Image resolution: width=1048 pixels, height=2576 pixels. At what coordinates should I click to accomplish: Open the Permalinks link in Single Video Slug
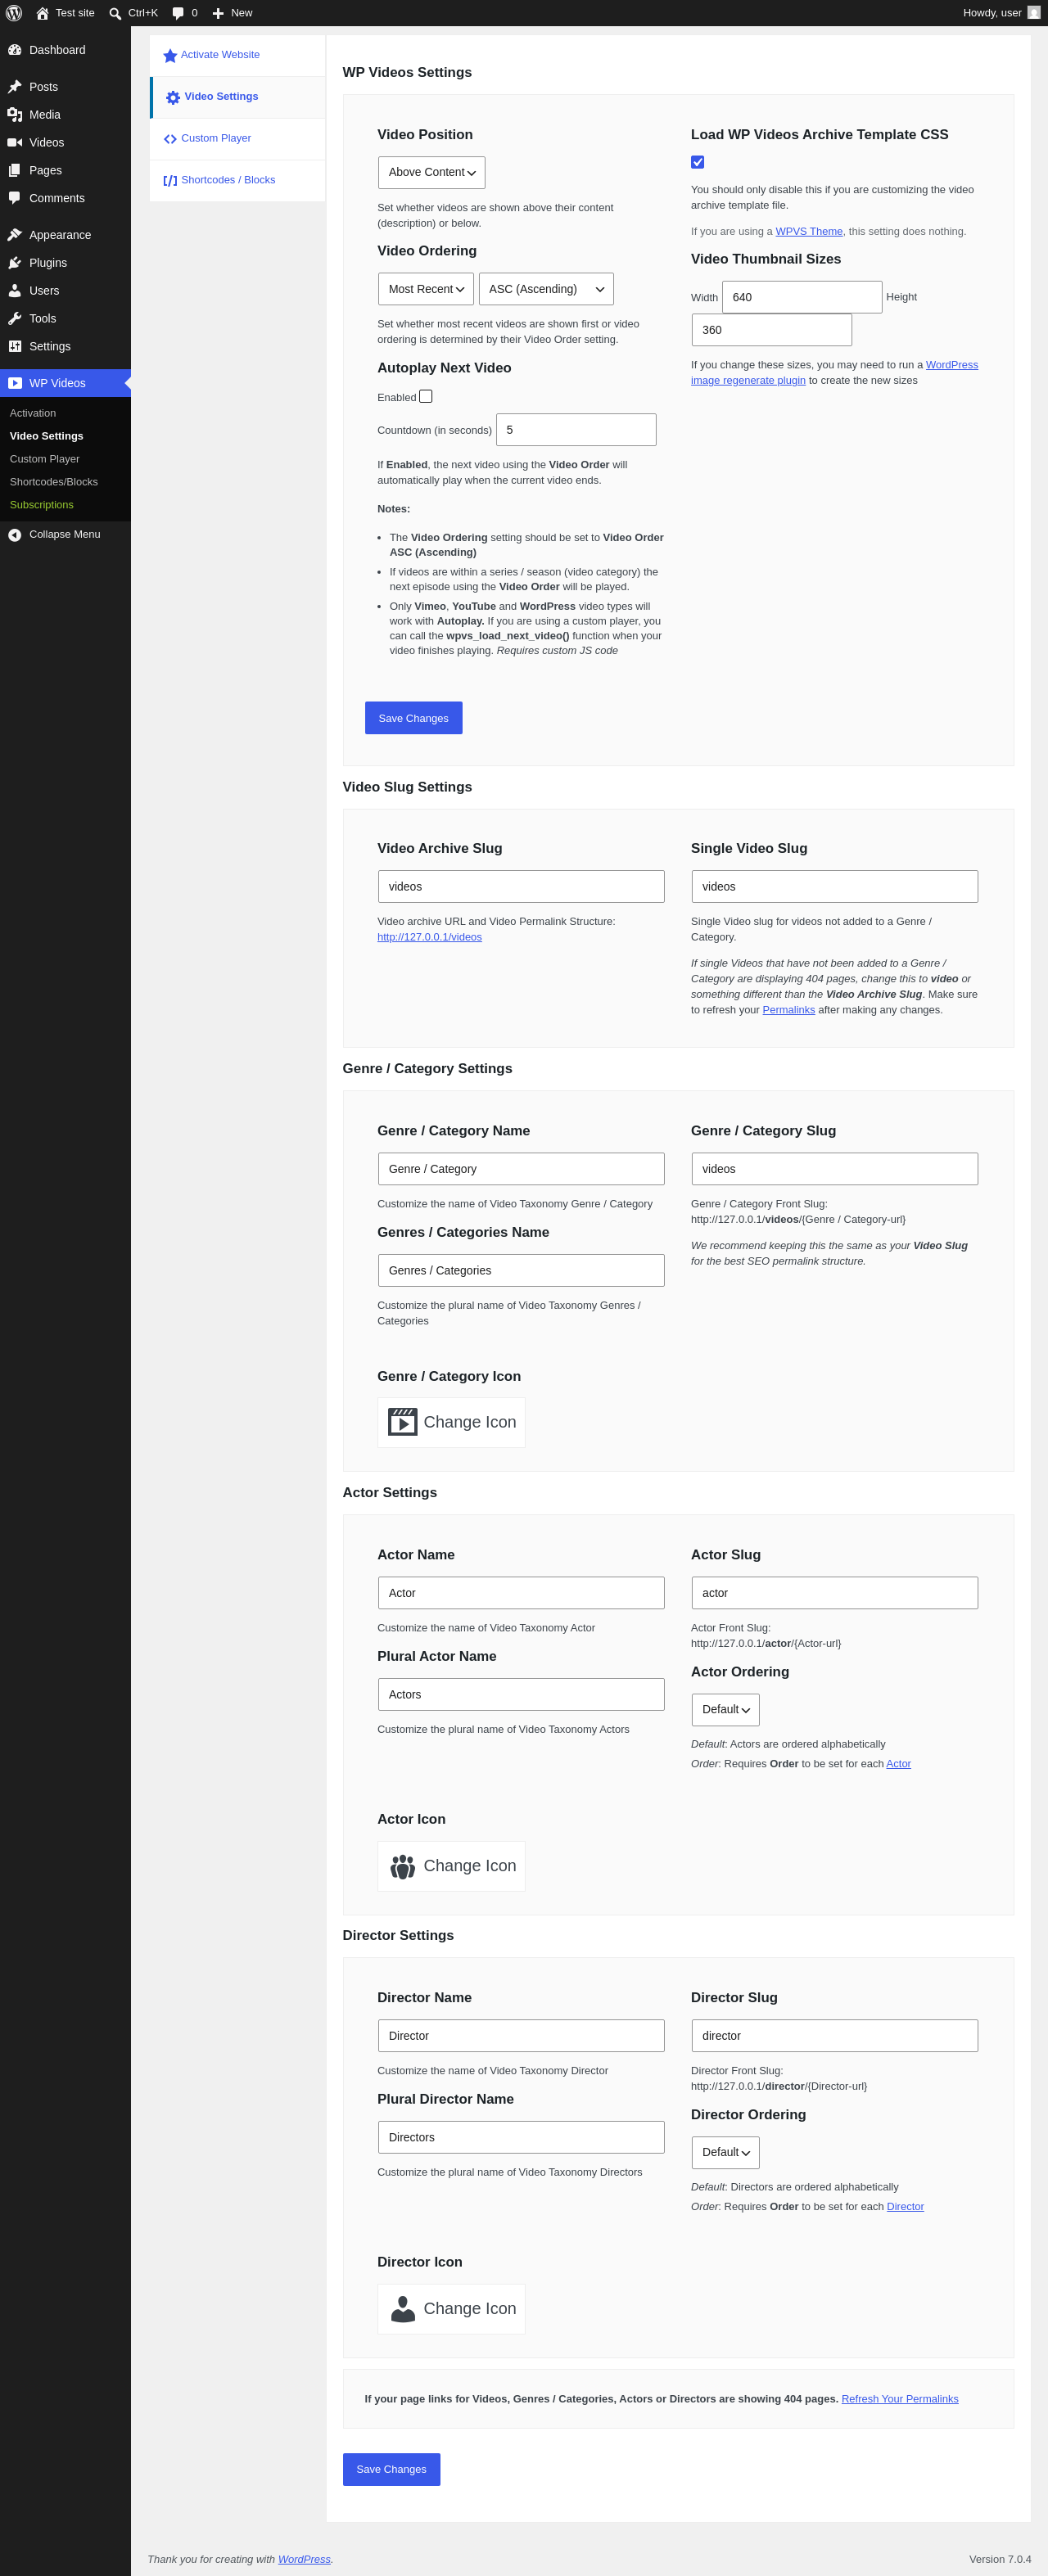tap(788, 1010)
